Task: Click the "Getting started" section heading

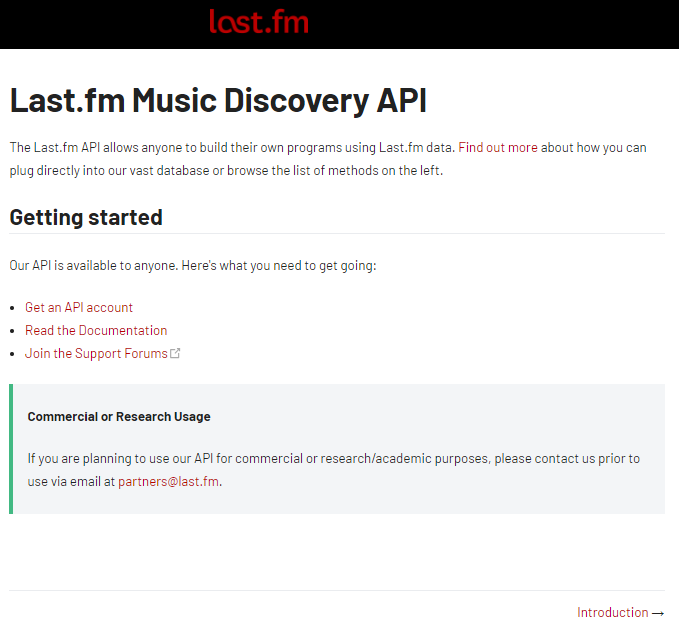Action: point(86,217)
